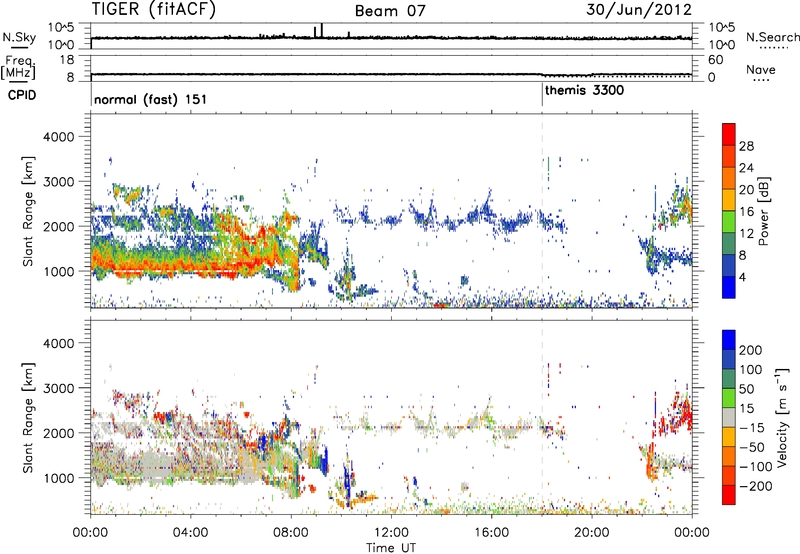Click the 'normal (fast) 151' CPID text
Image resolution: width=800 pixels, height=554 pixels.
[151, 99]
